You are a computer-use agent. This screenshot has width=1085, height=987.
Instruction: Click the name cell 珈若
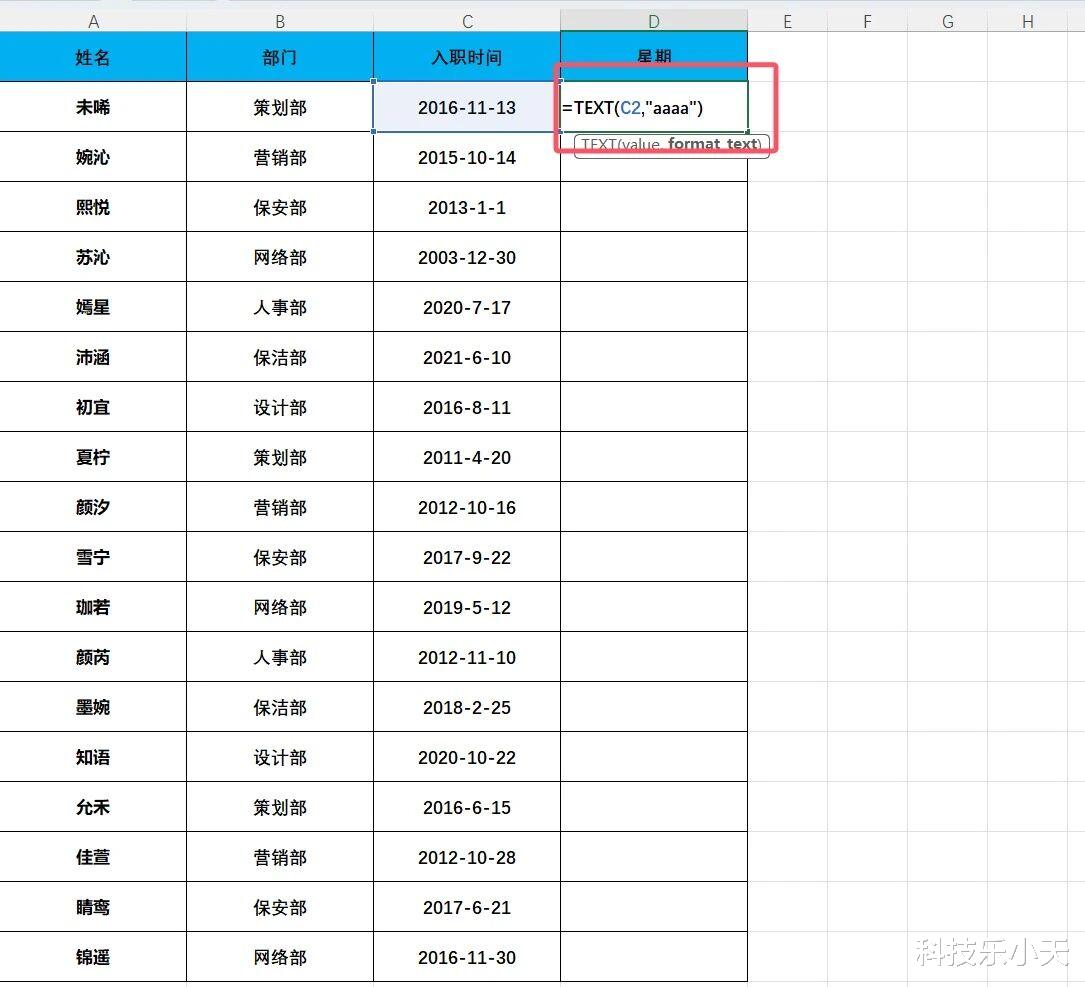point(93,607)
